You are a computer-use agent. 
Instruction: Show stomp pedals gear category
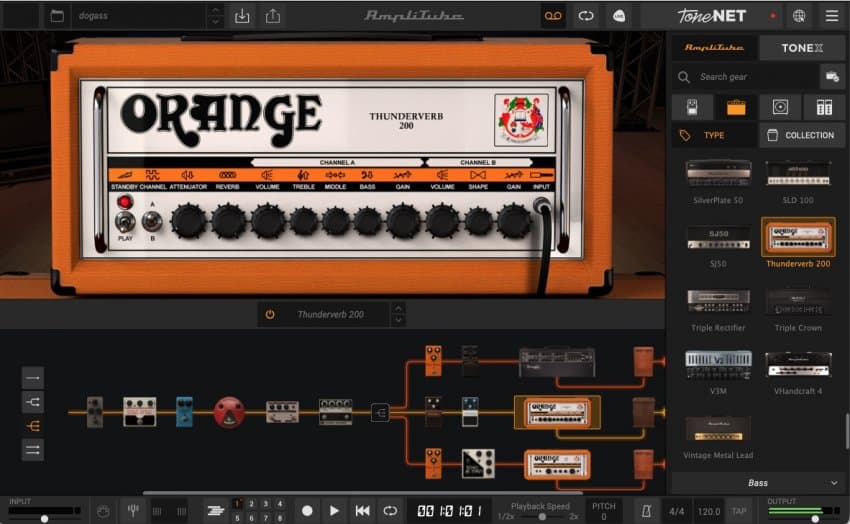click(692, 107)
